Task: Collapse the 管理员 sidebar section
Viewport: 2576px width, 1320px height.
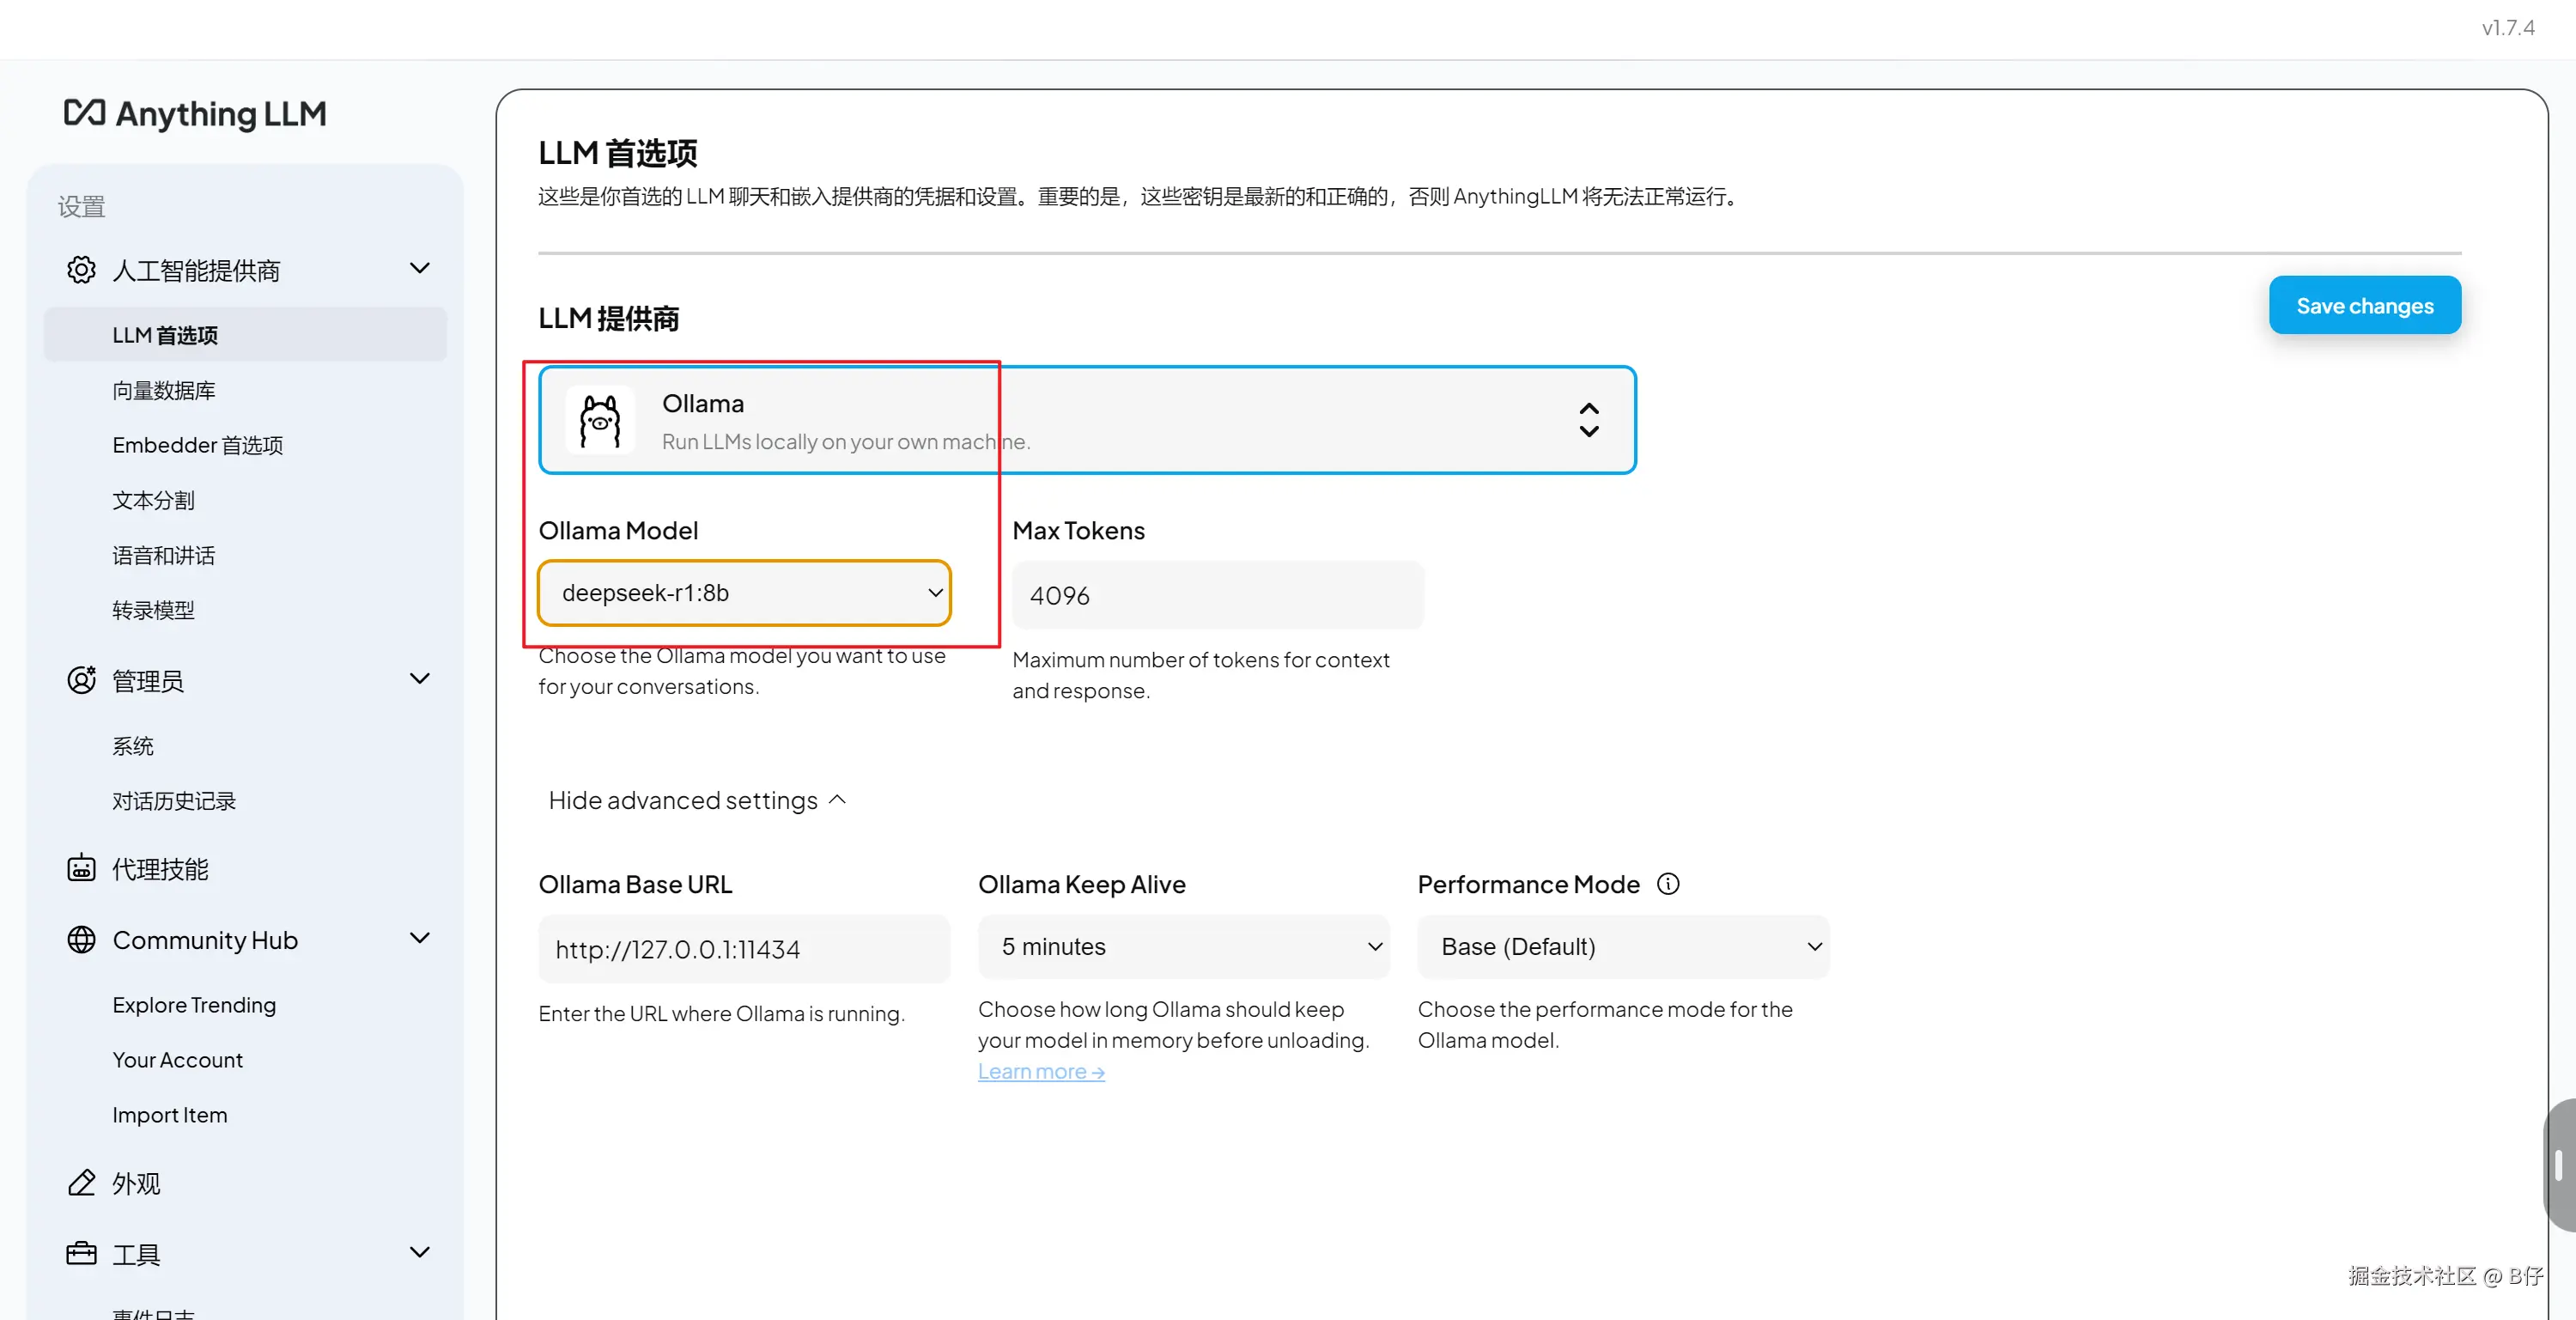Action: (x=420, y=679)
